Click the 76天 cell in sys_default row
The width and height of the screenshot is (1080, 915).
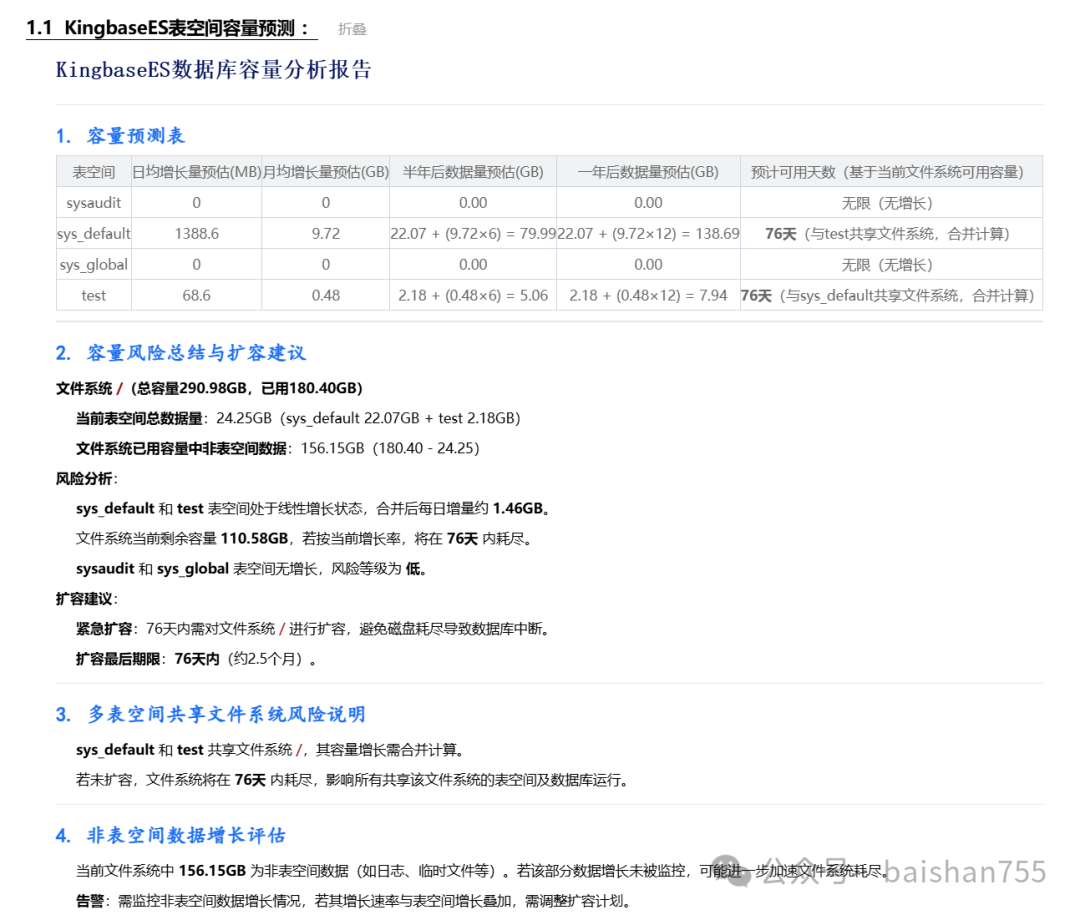[x=891, y=234]
